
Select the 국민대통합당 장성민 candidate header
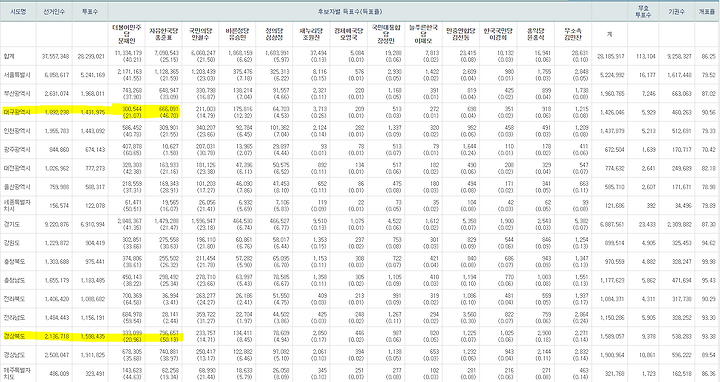[x=386, y=34]
